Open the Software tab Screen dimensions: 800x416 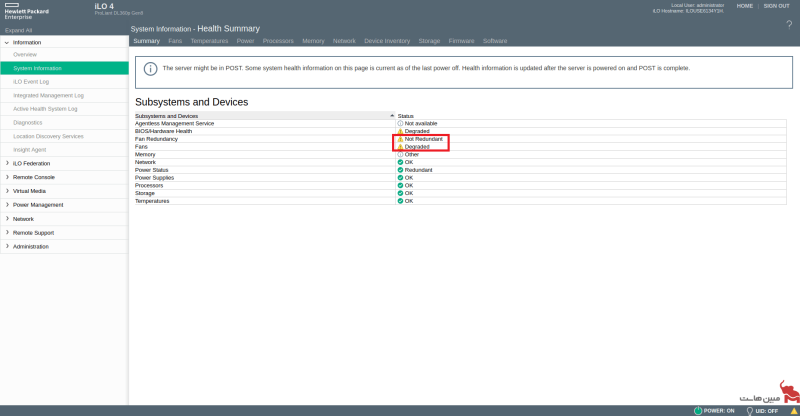coord(495,41)
